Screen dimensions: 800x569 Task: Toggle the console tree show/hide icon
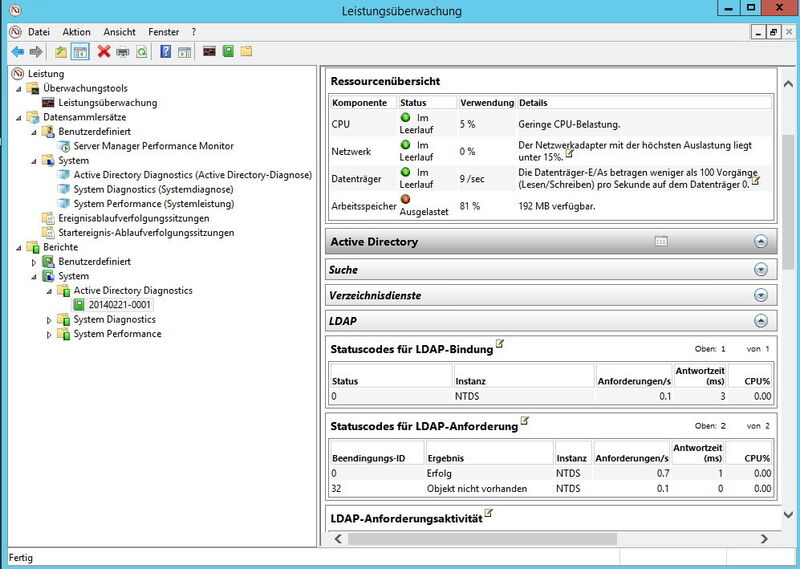coord(80,52)
